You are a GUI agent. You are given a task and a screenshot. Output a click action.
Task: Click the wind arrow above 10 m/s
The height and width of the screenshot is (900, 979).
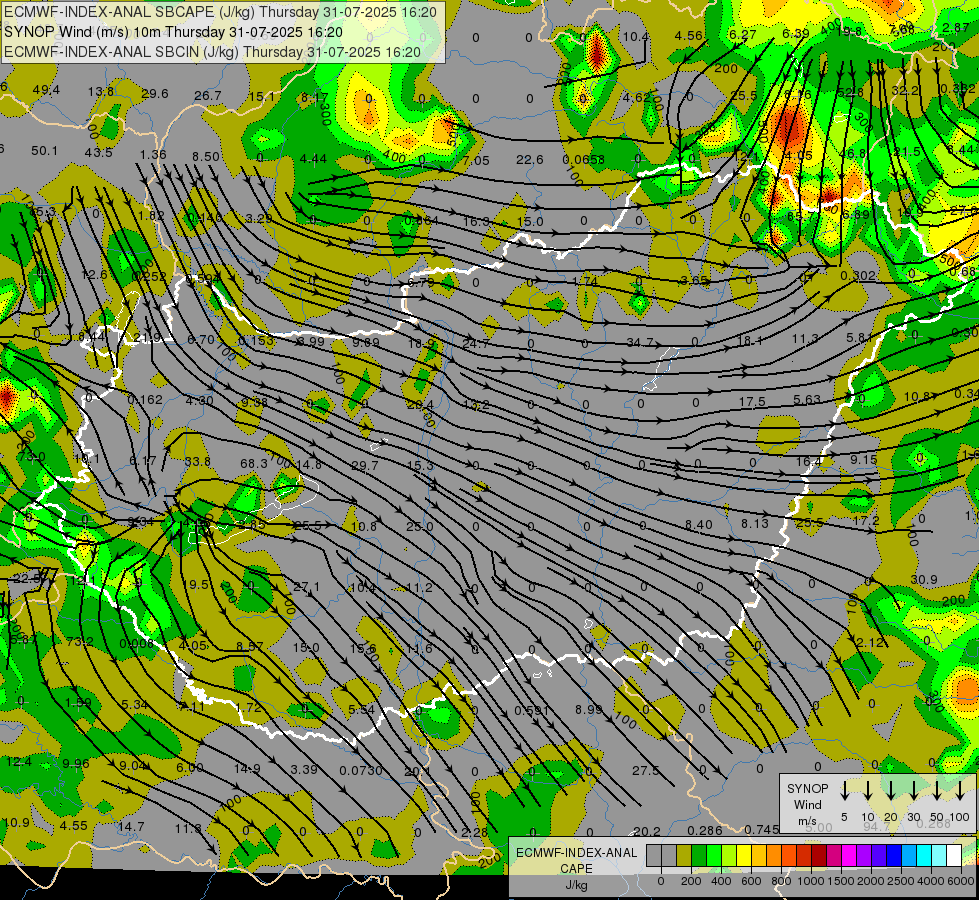tap(868, 790)
